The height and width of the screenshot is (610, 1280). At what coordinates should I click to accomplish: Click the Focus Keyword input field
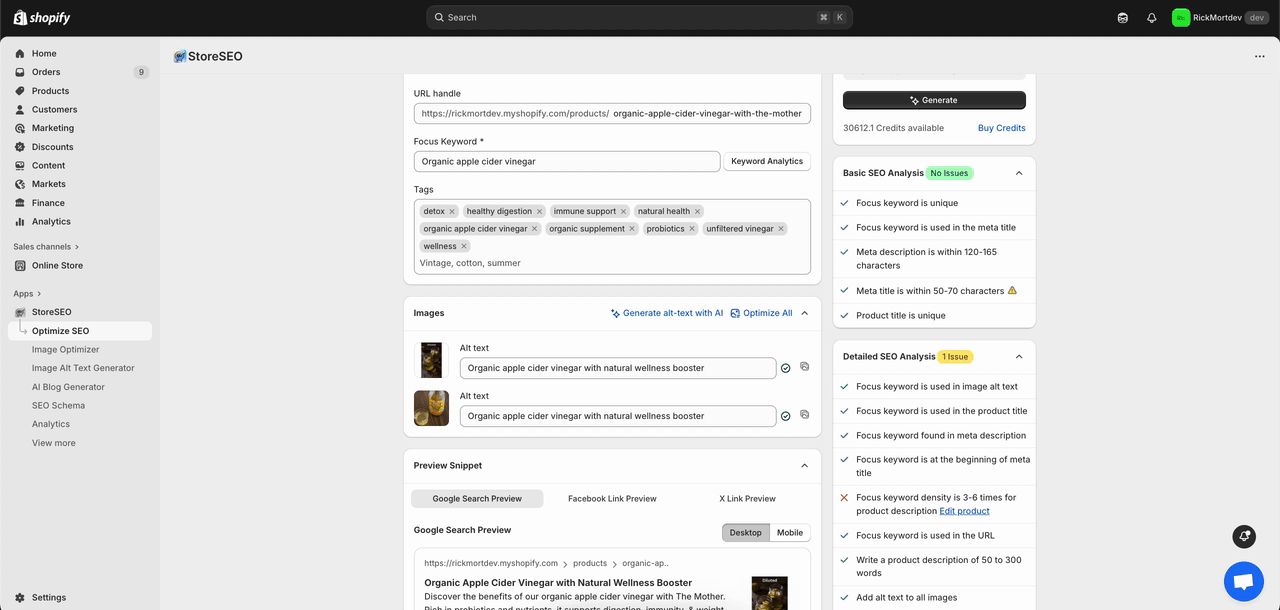(x=566, y=162)
